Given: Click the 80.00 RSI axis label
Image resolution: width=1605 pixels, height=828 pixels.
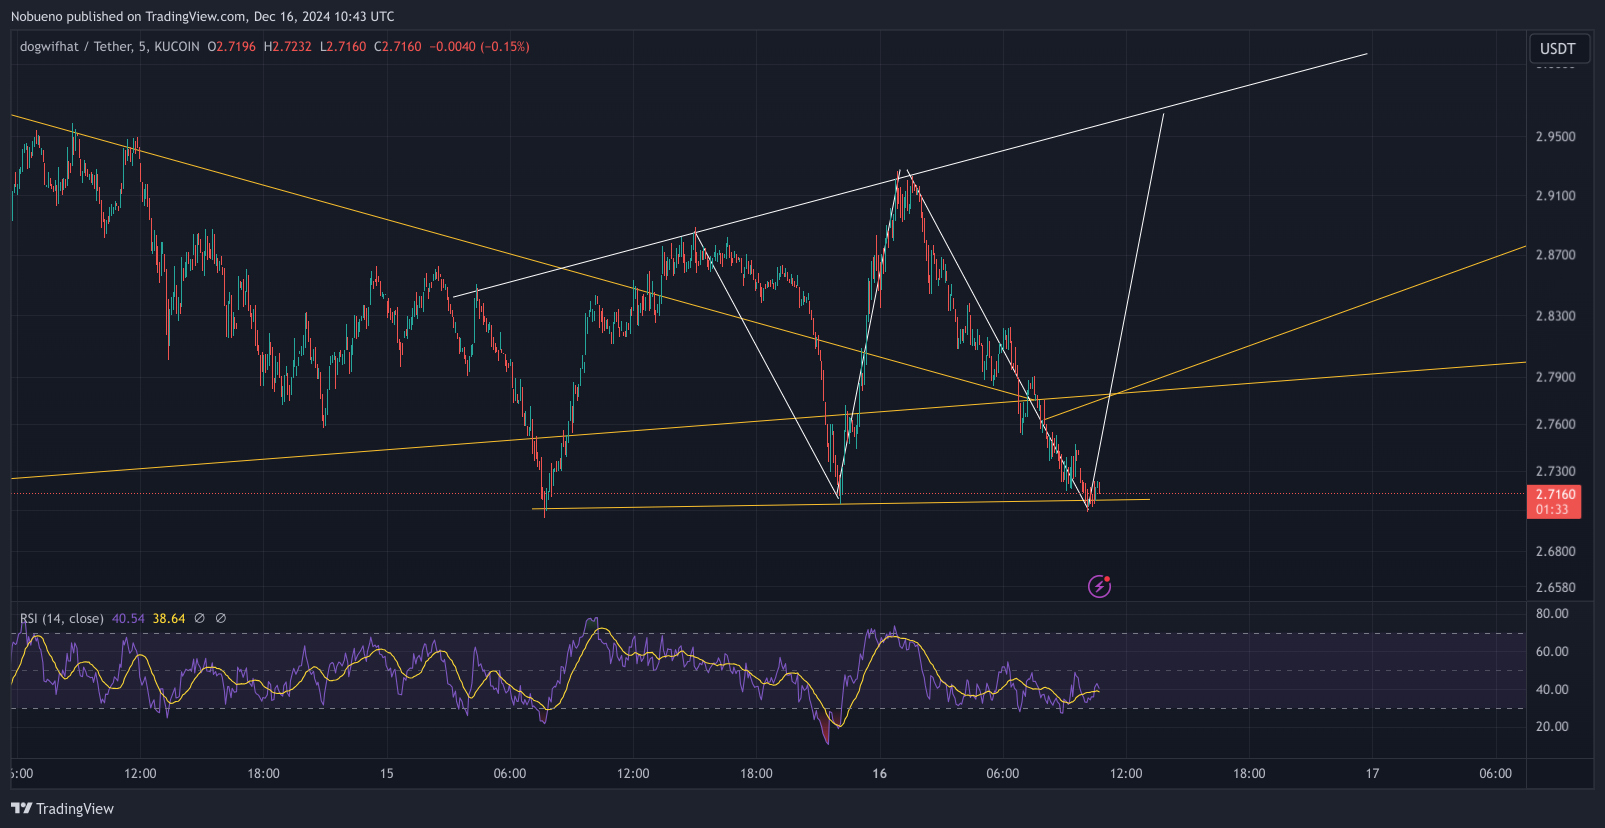Looking at the screenshot, I should tap(1552, 613).
